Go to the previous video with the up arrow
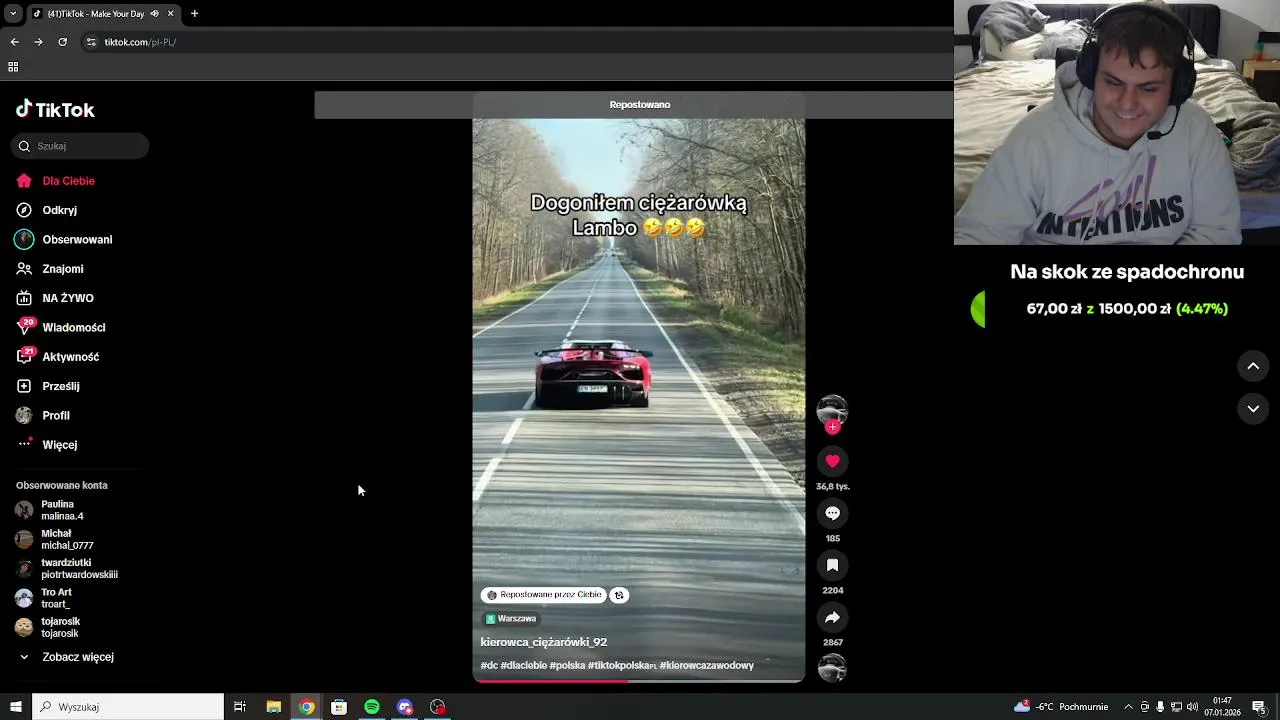 1253,366
